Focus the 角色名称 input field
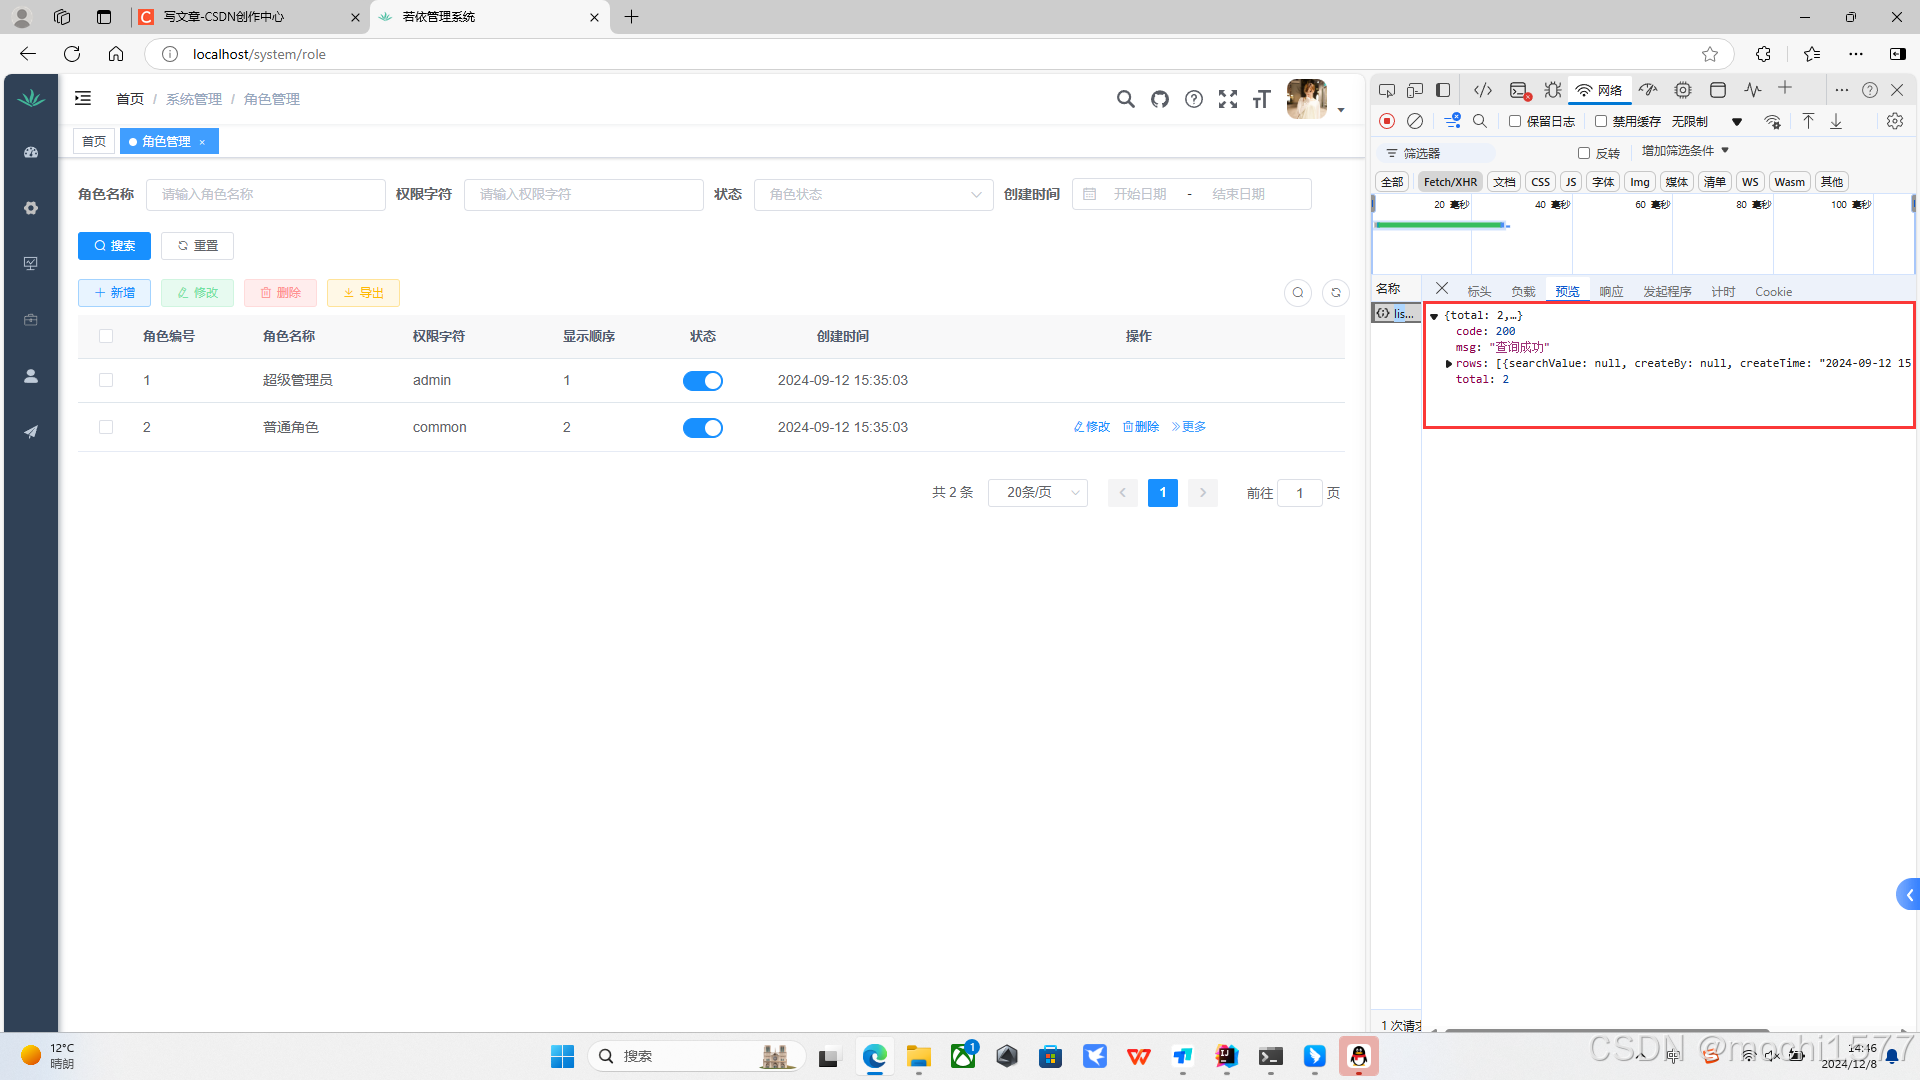 266,194
